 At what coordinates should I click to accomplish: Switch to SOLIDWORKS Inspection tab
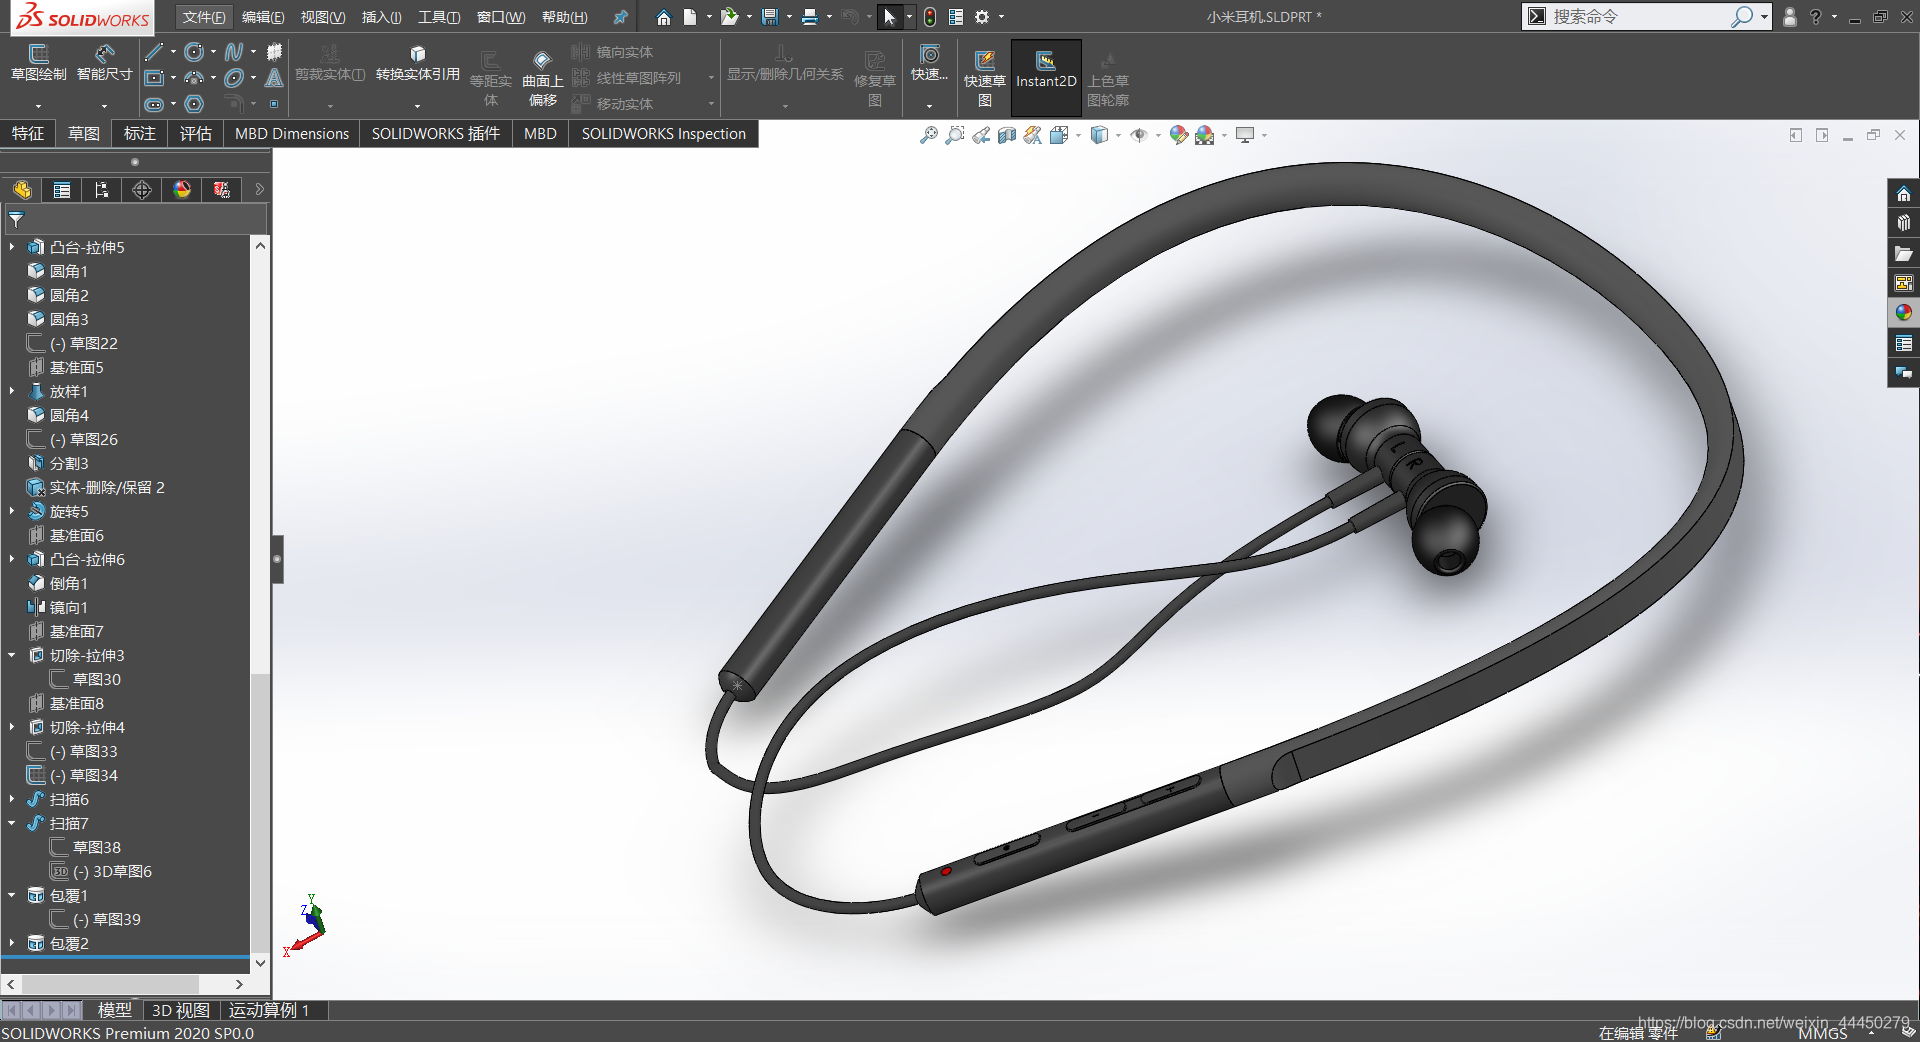(x=664, y=134)
